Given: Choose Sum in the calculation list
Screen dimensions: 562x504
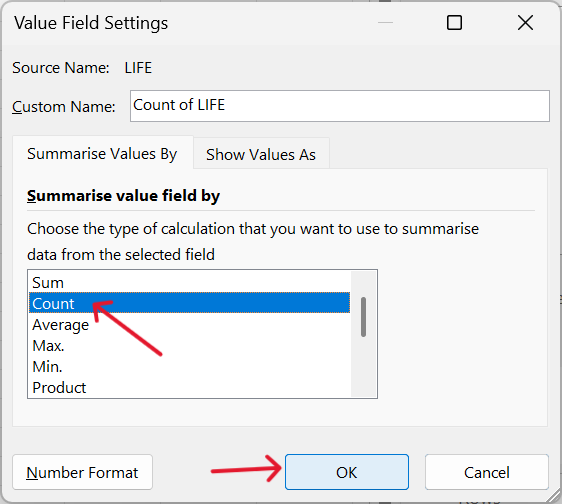Looking at the screenshot, I should 189,282.
